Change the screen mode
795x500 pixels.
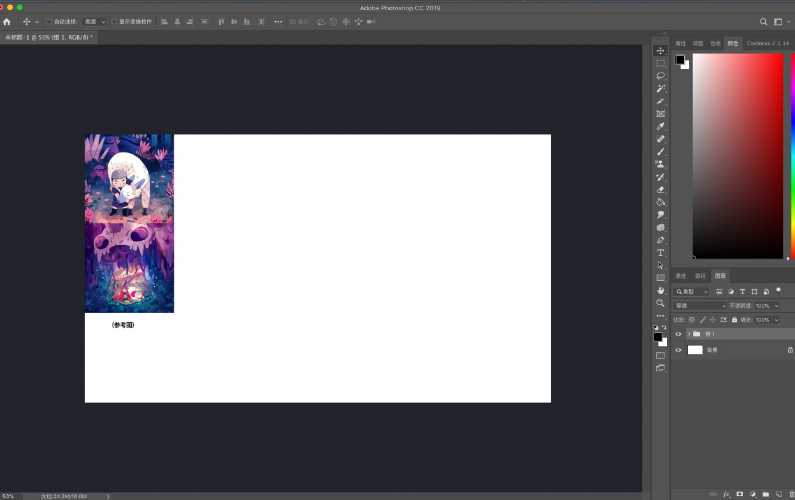tap(660, 368)
